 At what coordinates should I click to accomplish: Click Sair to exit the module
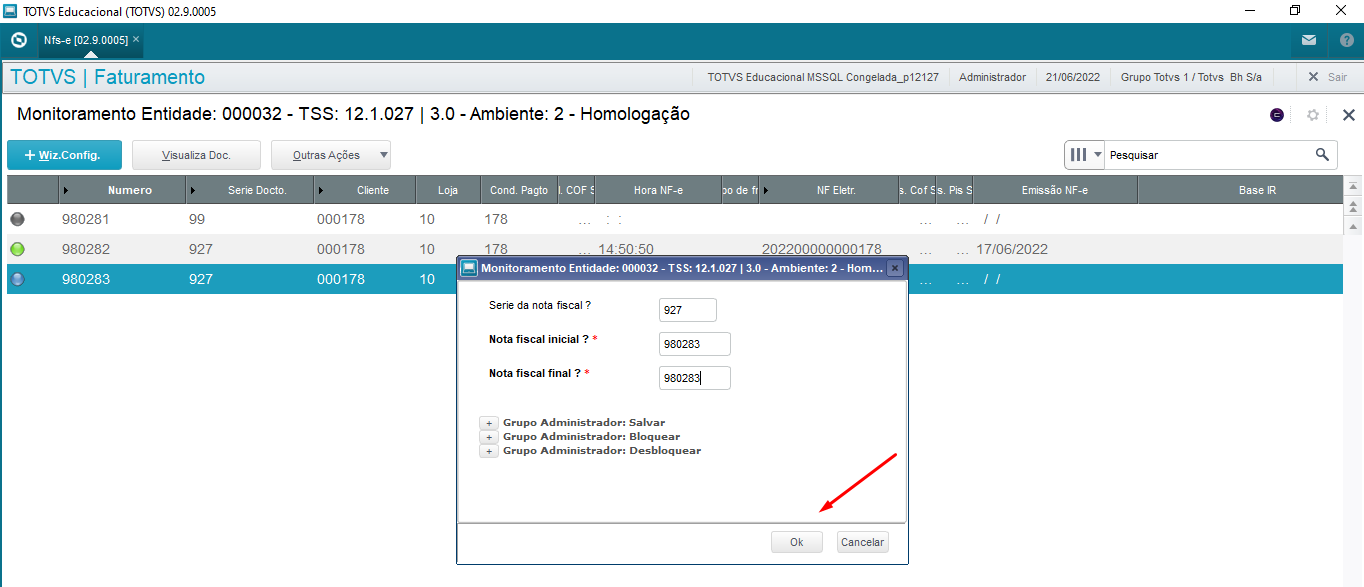1328,77
